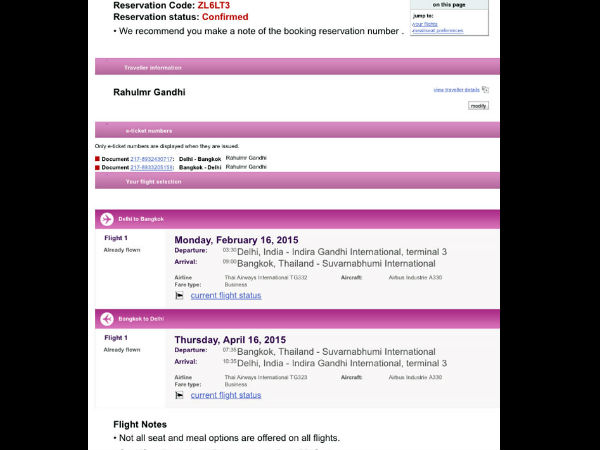Check current flight status for February 16 flight

(x=226, y=296)
